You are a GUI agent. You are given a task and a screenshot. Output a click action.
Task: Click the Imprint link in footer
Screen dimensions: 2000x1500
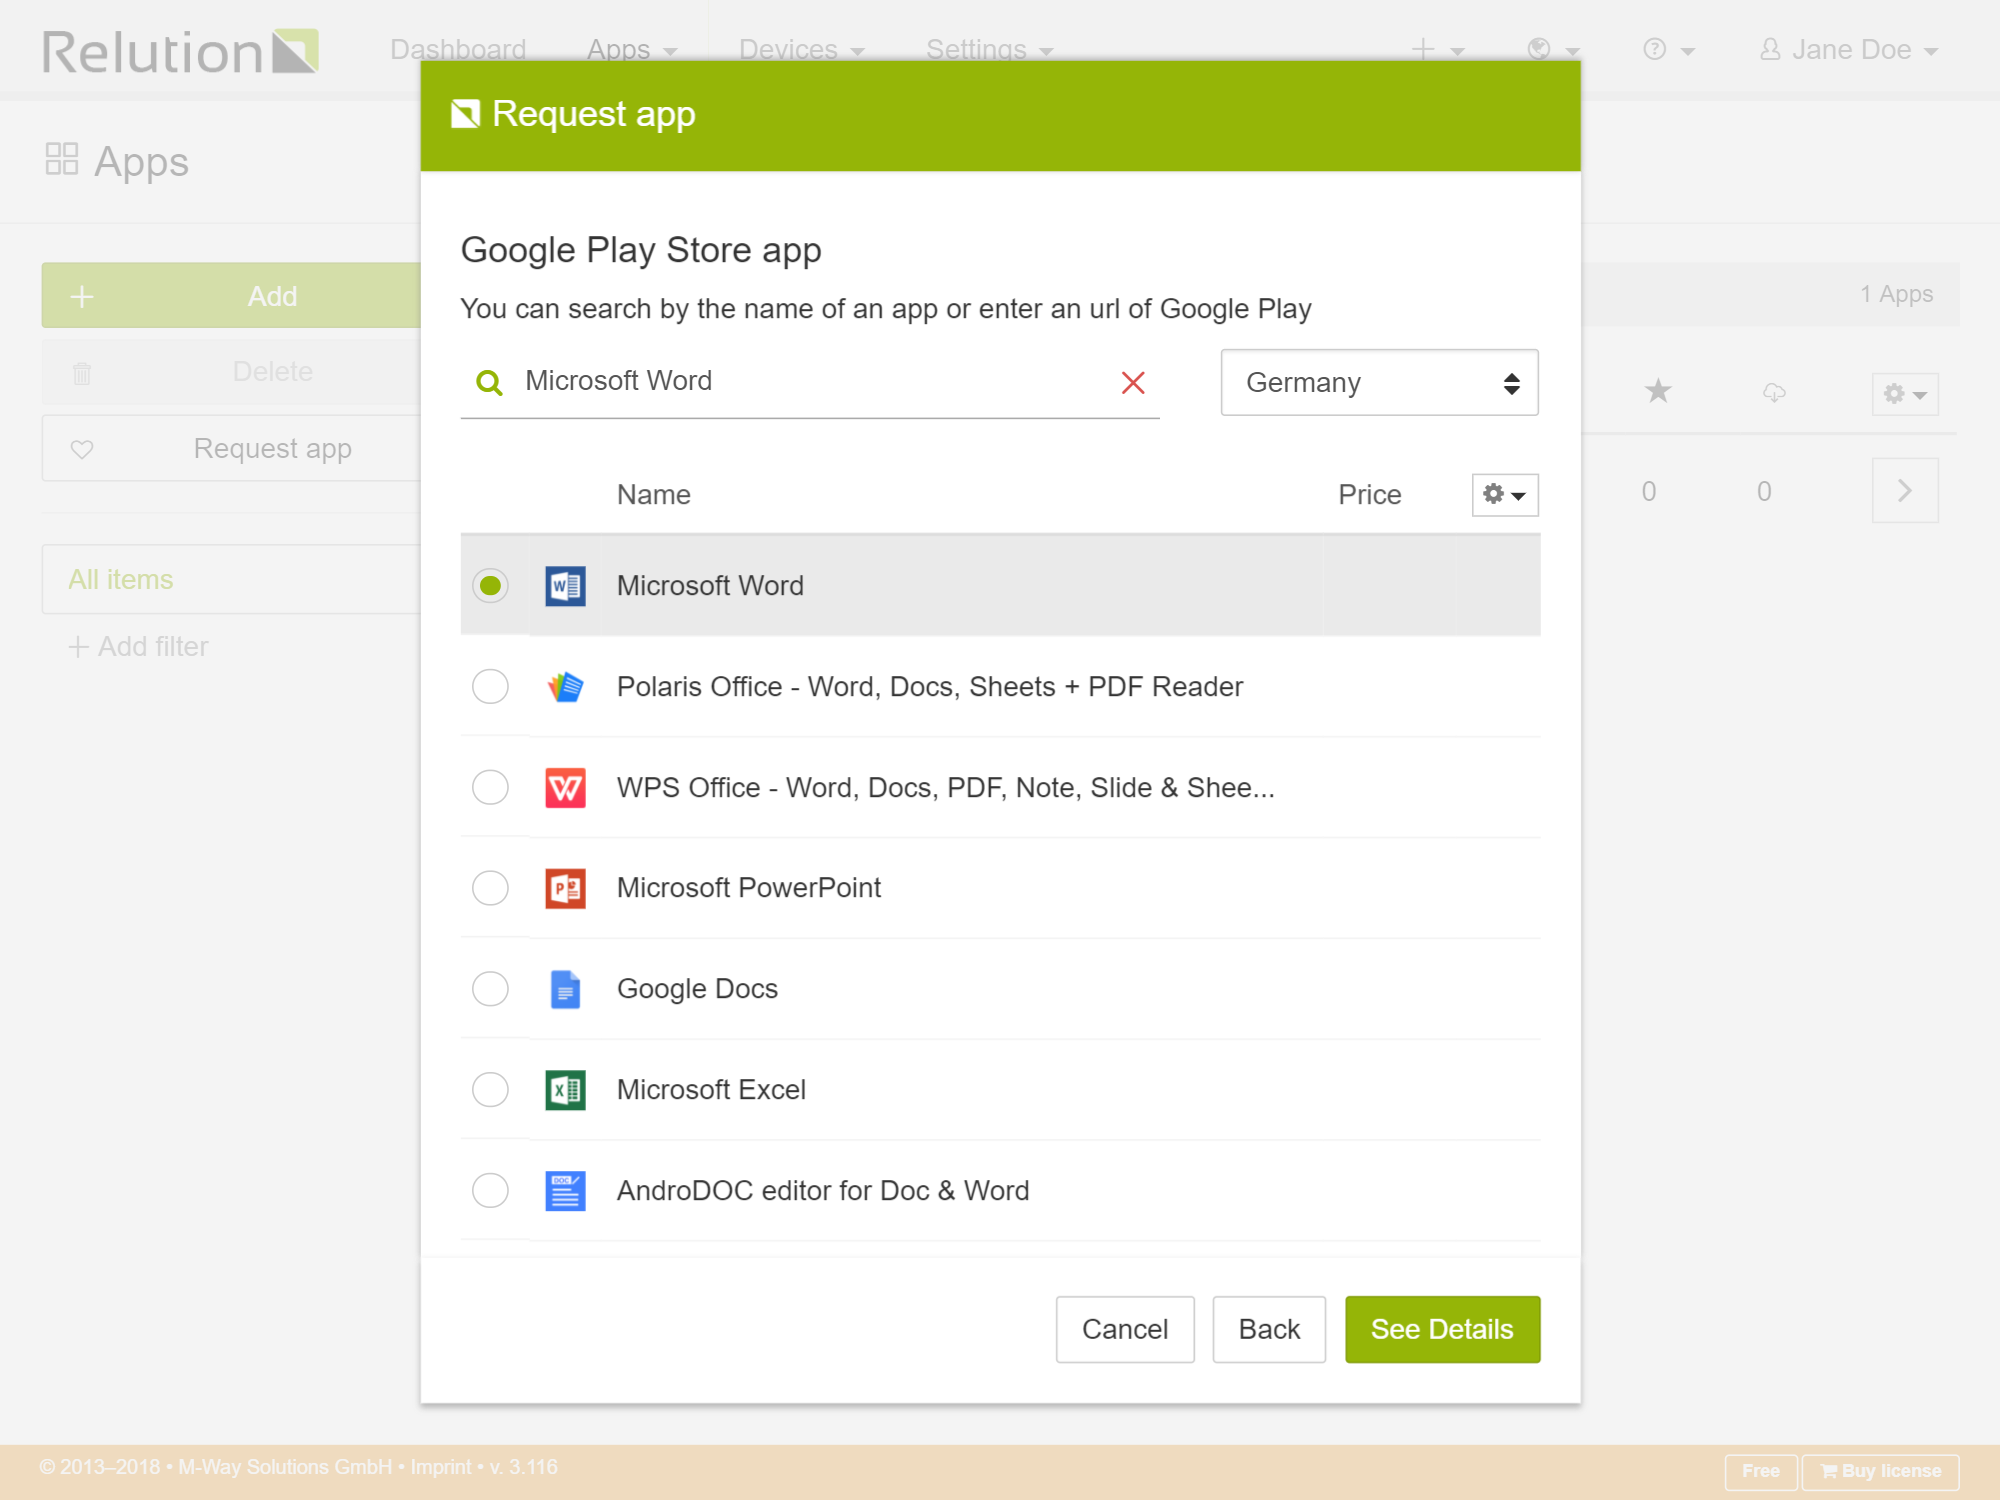point(440,1467)
